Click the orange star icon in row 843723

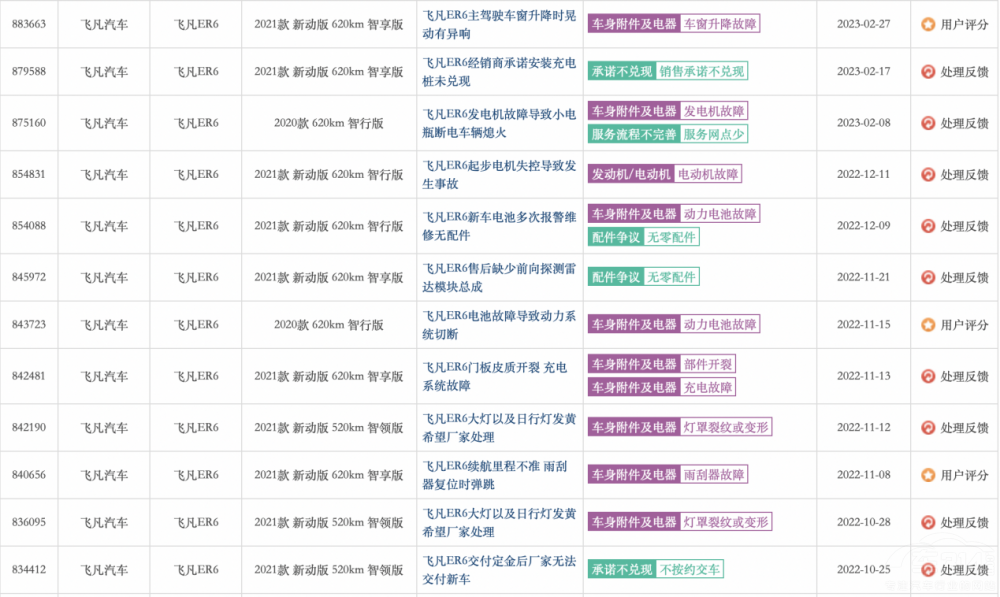point(928,325)
